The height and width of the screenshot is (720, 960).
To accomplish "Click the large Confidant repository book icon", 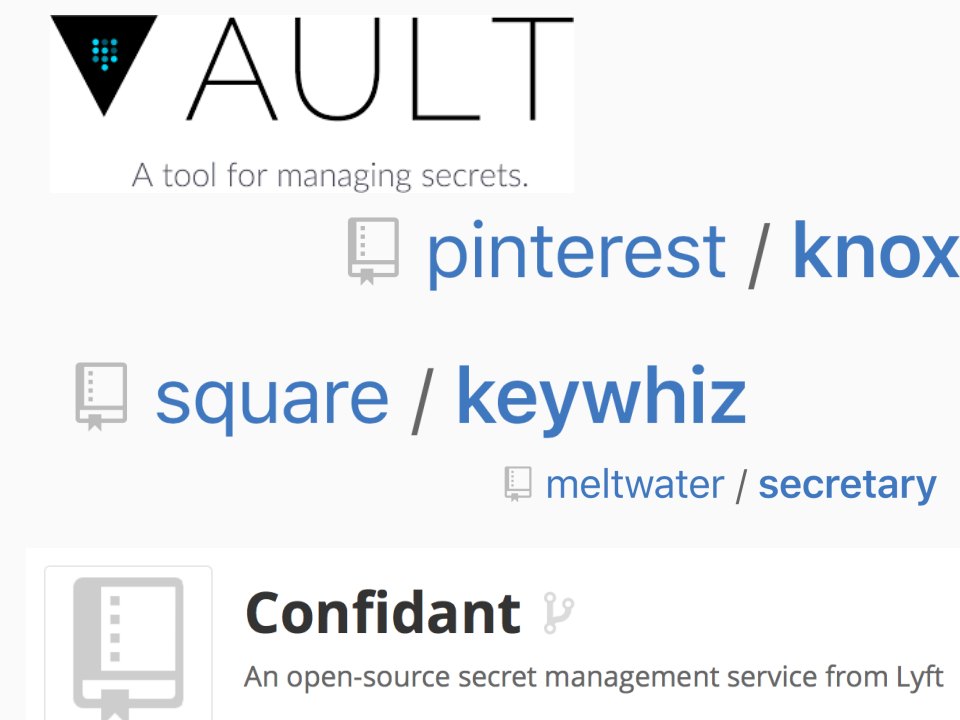I will point(129,648).
